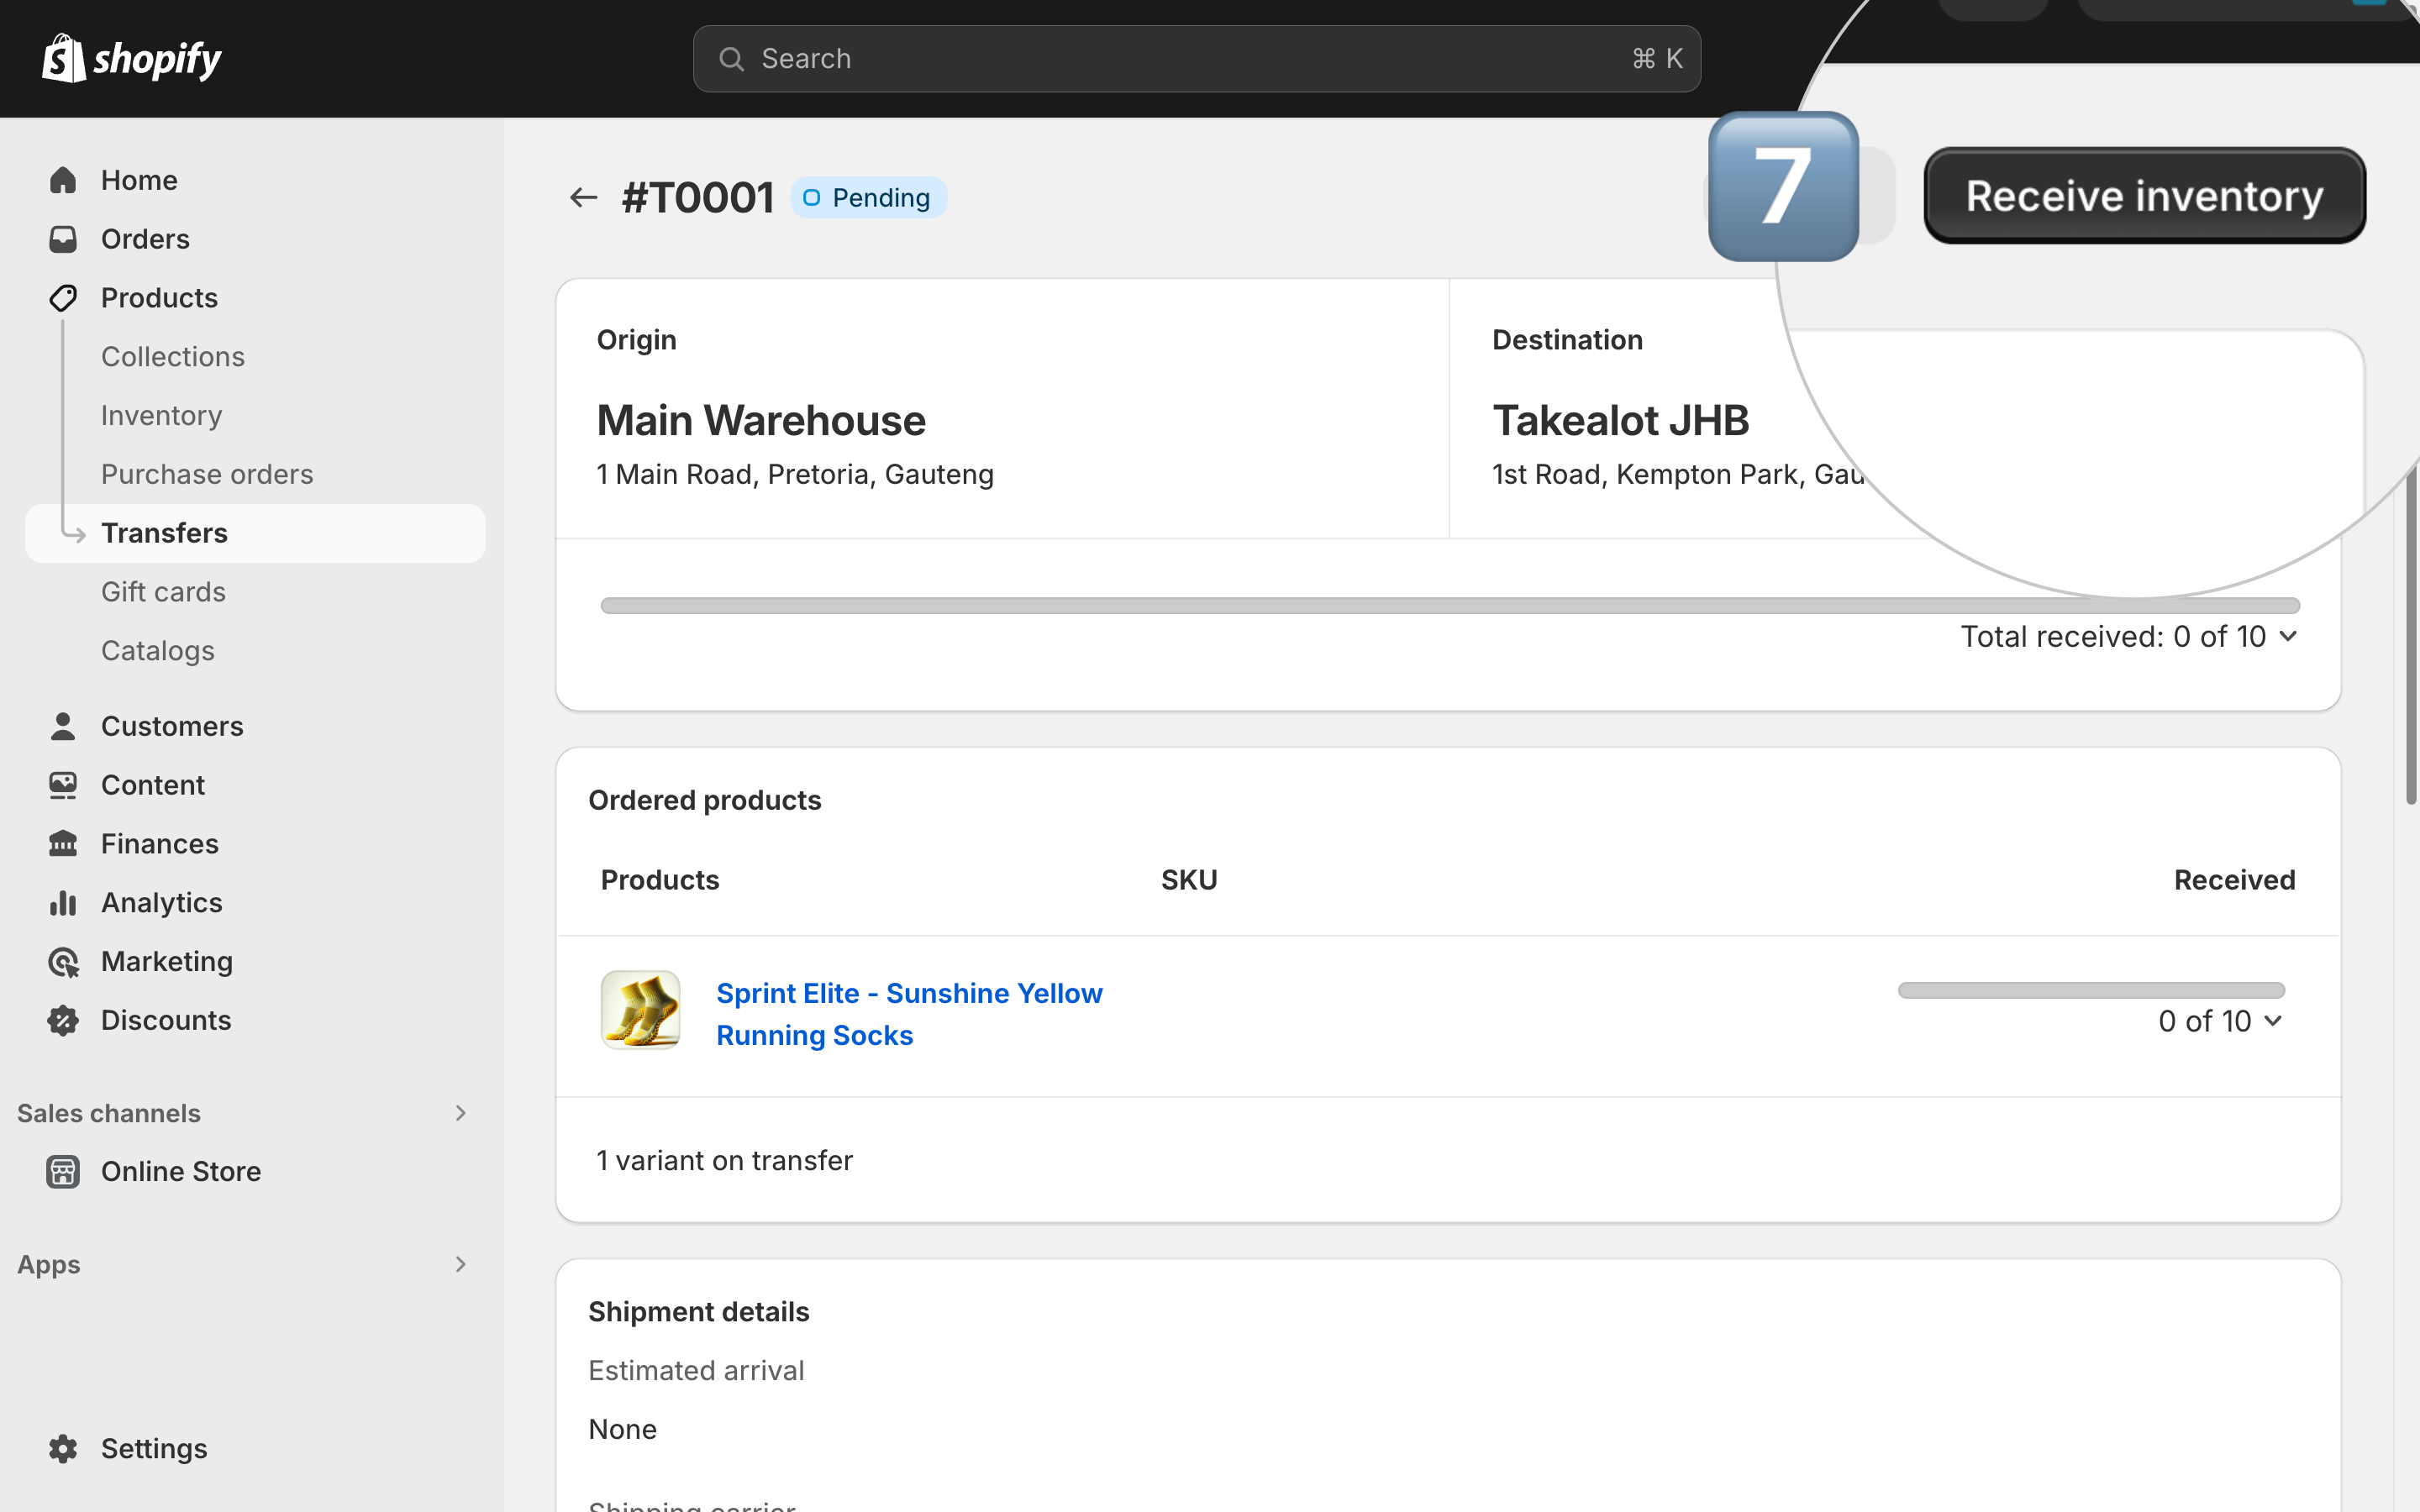Click the total received progress bar
The image size is (2420, 1512).
click(1450, 605)
